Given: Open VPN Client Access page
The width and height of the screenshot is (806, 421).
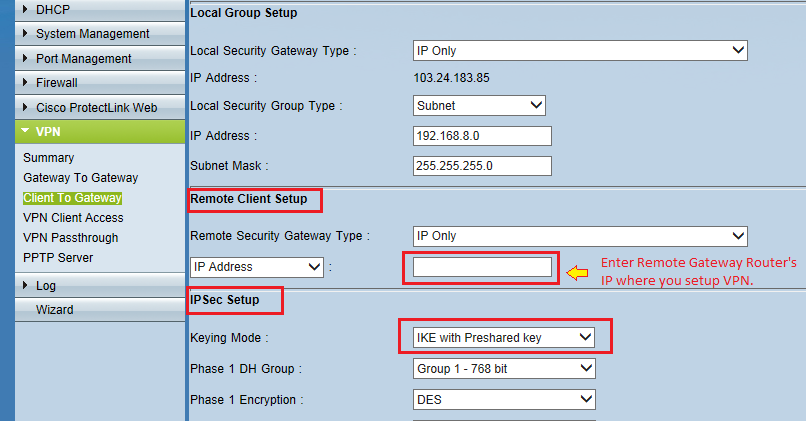Looking at the screenshot, I should pos(73,218).
